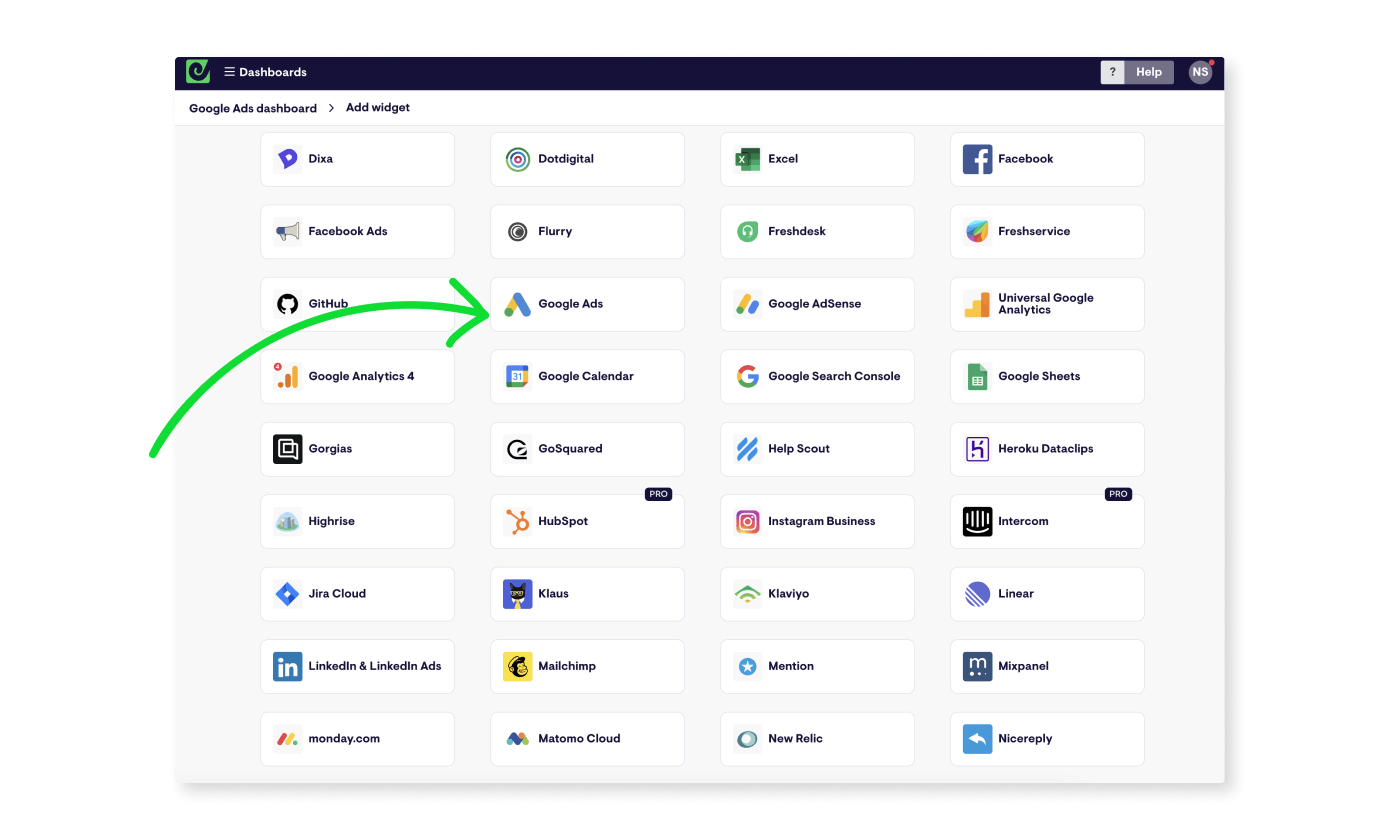
Task: Switch to the Add widget breadcrumb step
Action: tap(377, 107)
